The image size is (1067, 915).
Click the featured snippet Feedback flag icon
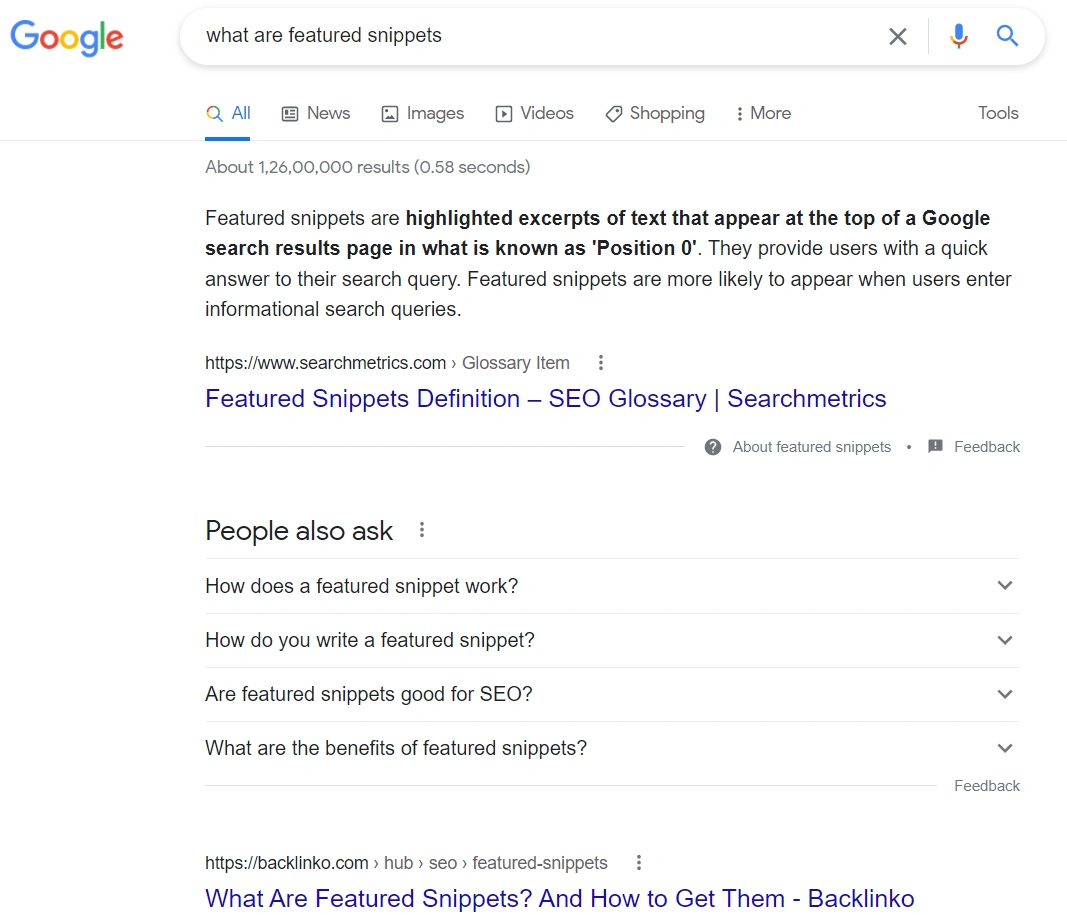[936, 447]
